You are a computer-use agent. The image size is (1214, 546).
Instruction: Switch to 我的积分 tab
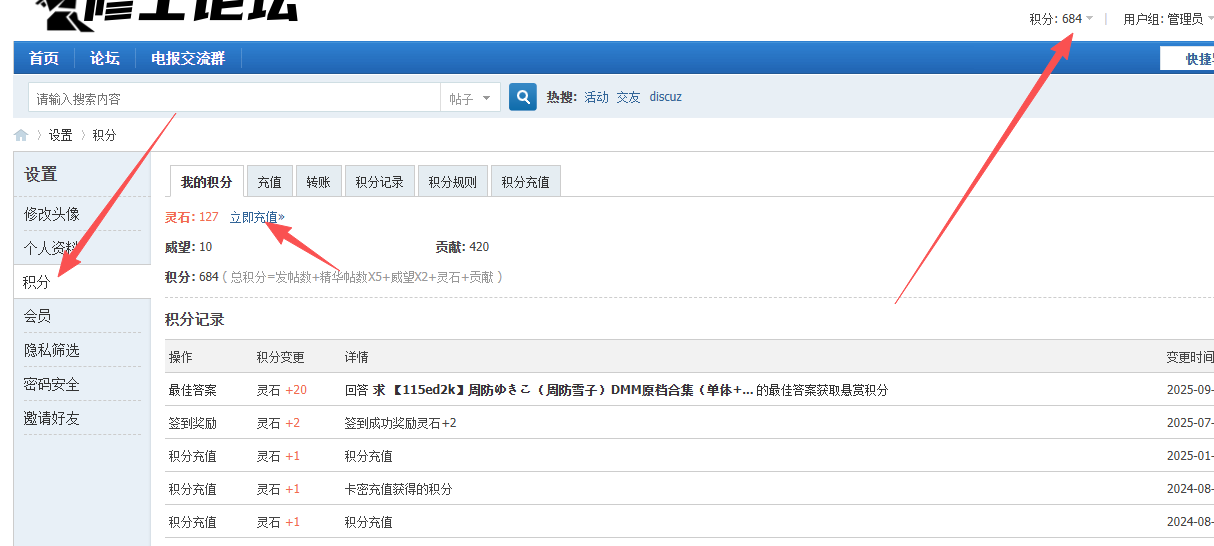coord(206,182)
